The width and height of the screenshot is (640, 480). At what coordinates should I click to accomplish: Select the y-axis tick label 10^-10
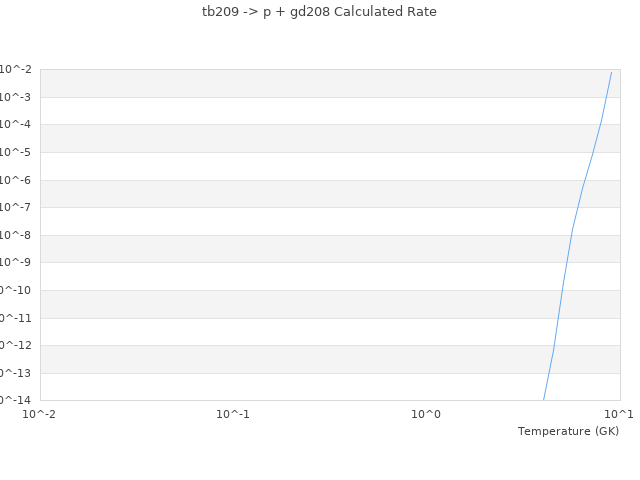[x=14, y=290]
